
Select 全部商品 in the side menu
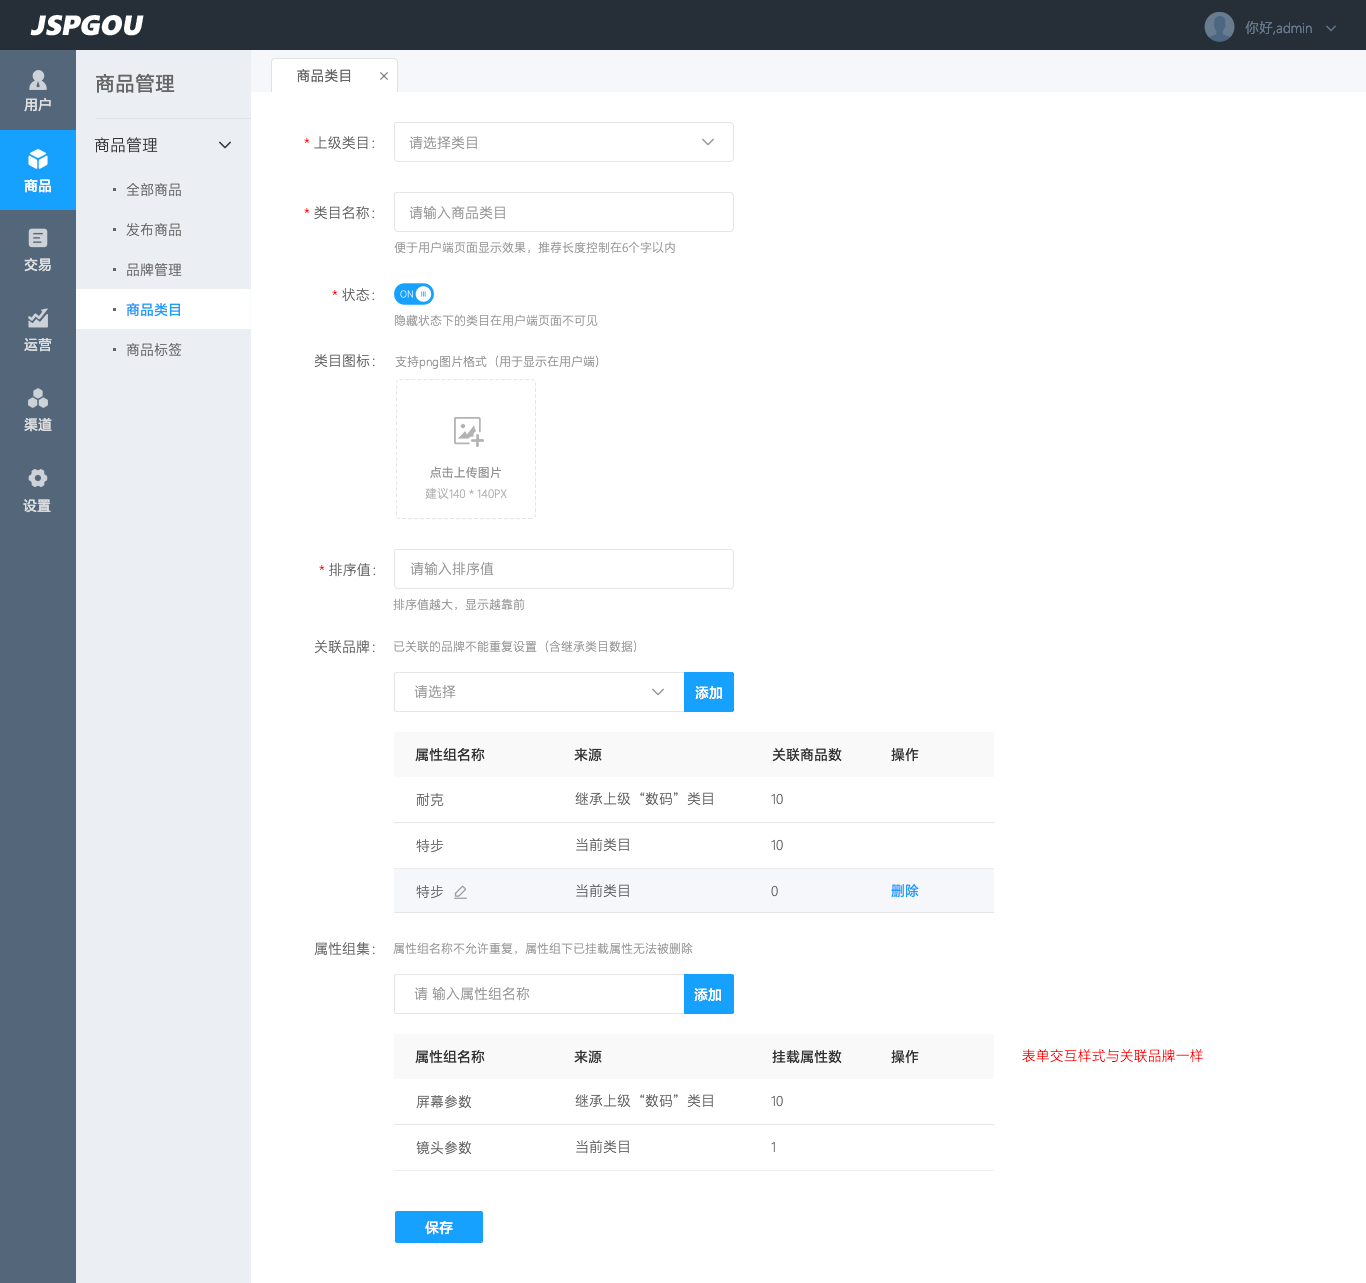(x=154, y=190)
